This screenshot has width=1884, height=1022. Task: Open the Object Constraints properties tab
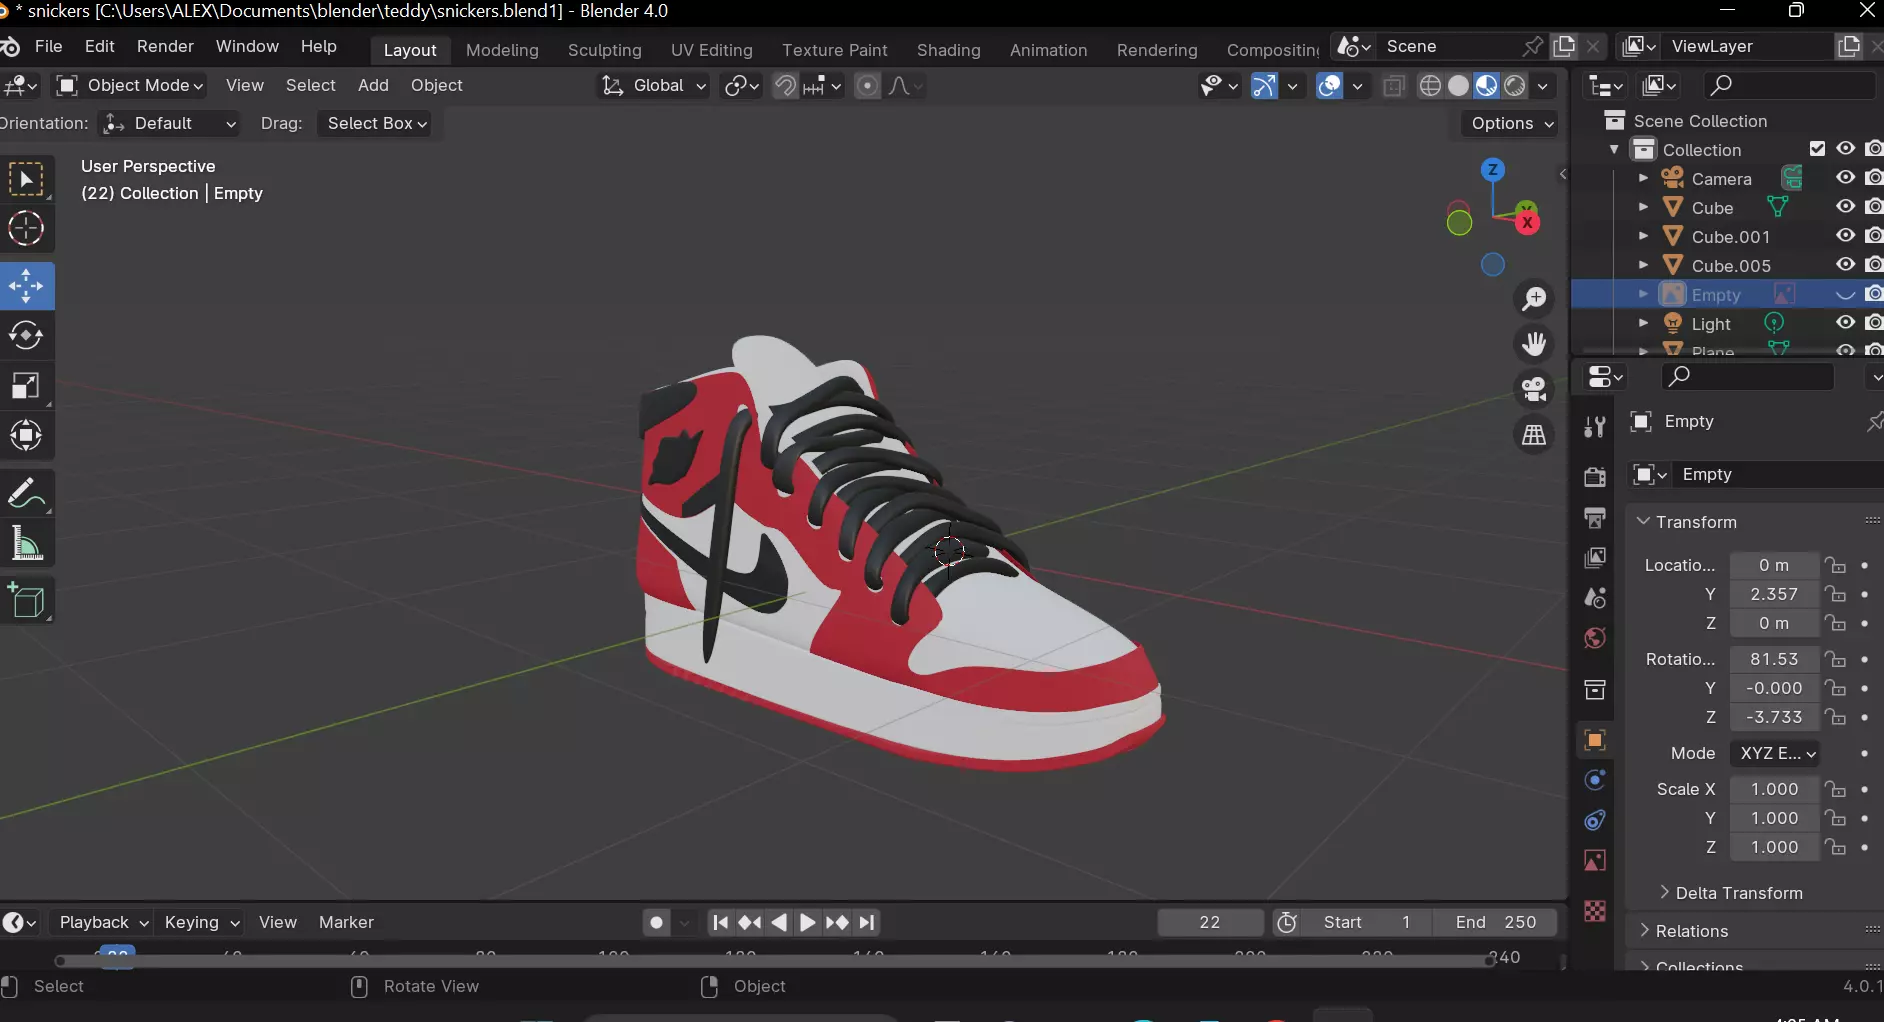[1595, 820]
